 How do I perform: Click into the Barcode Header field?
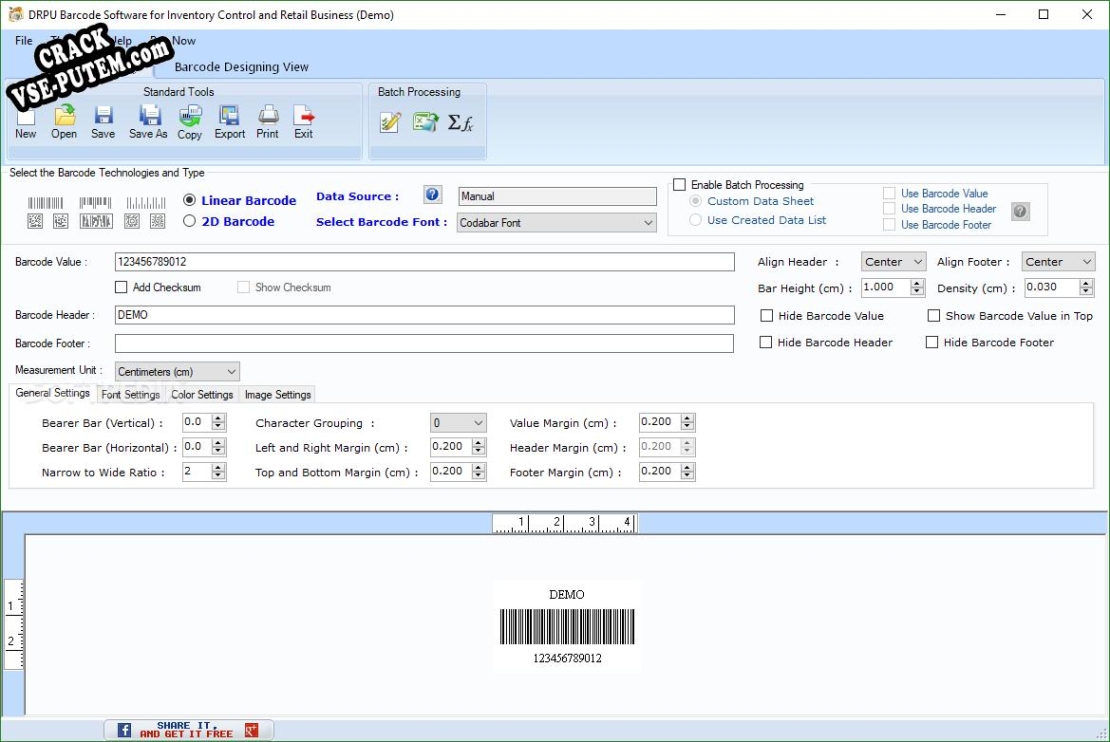click(x=425, y=315)
